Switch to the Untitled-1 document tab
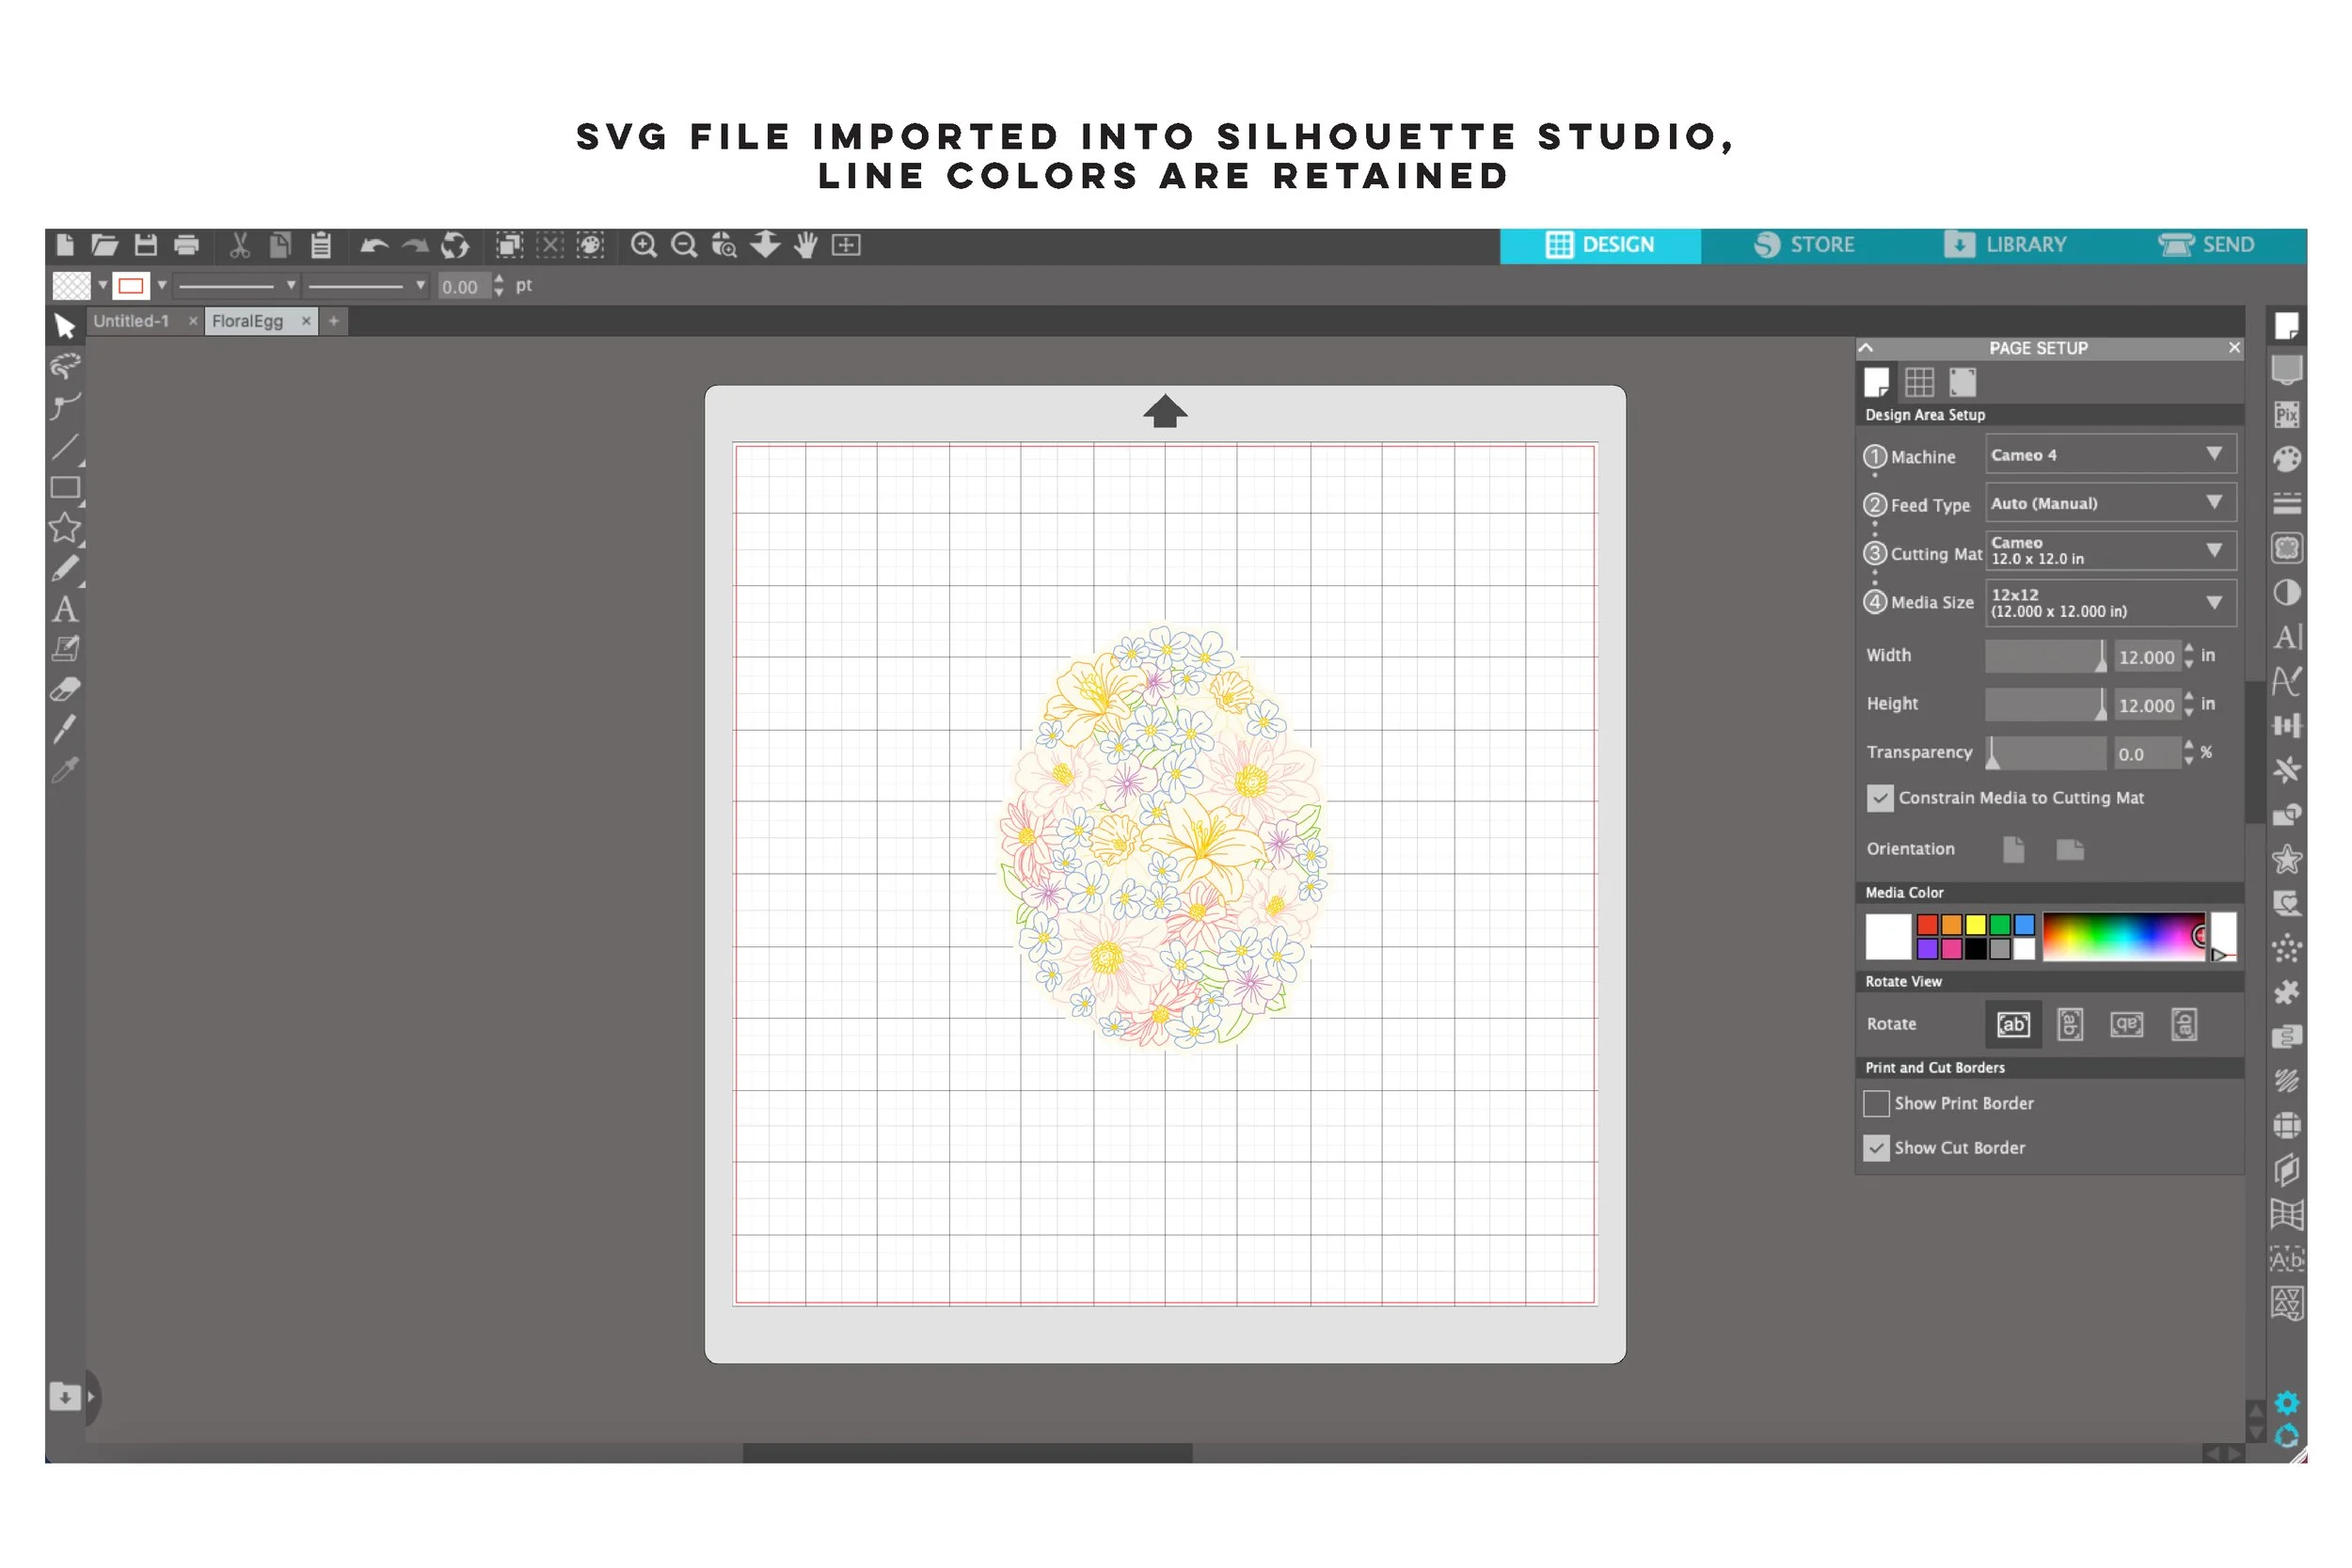Viewport: 2352px width, 1568px height. click(131, 321)
